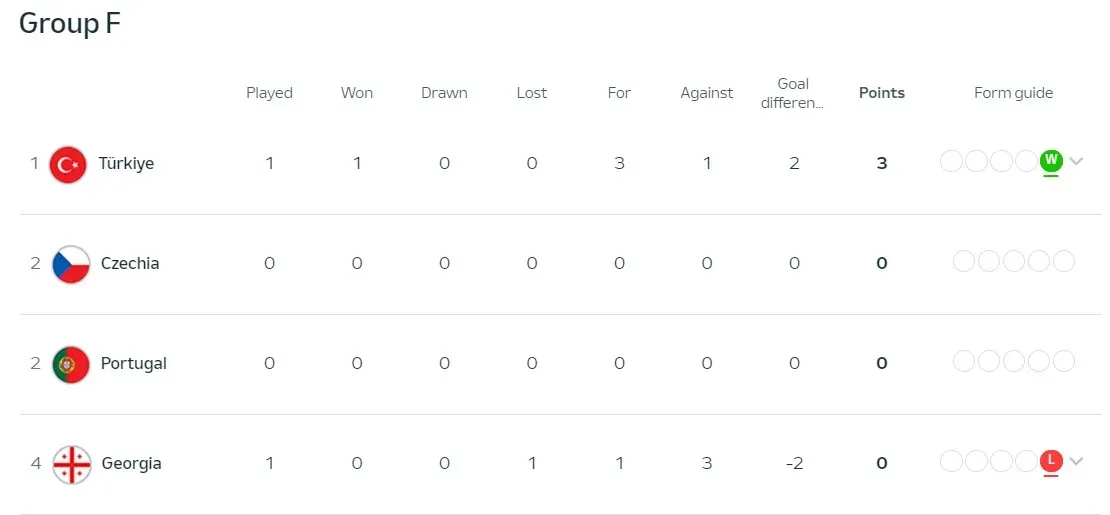
Task: Expand Türkiye's form guide chevron
Action: (1076, 161)
